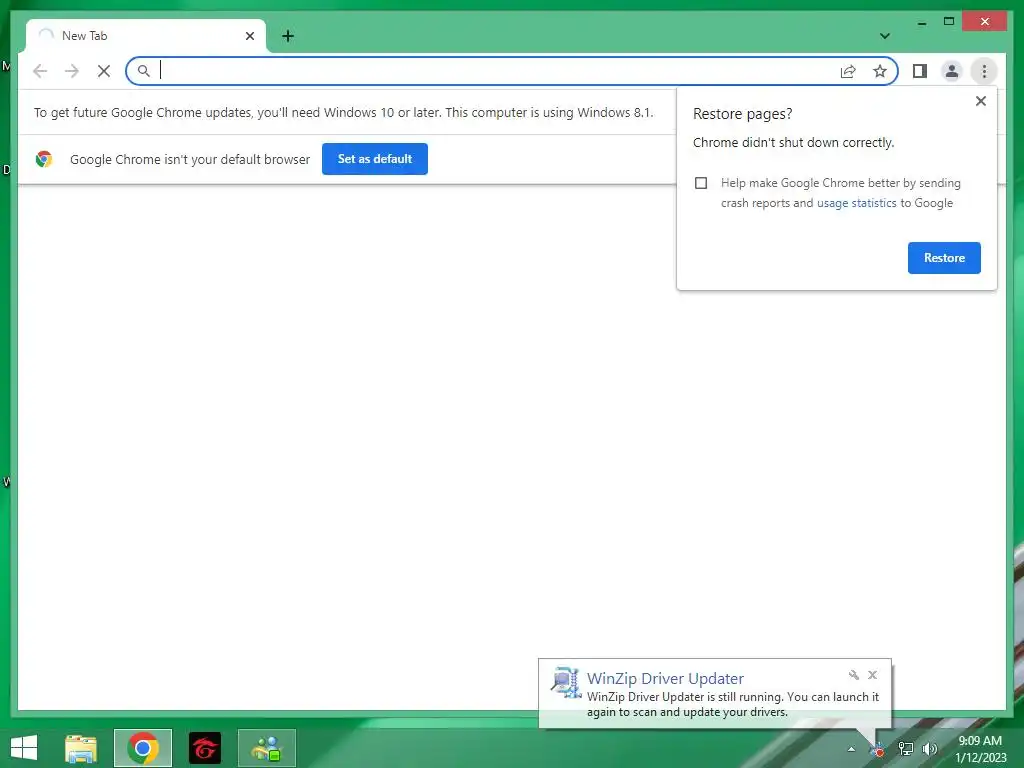Click Set as default button
This screenshot has width=1024, height=768.
click(x=375, y=159)
